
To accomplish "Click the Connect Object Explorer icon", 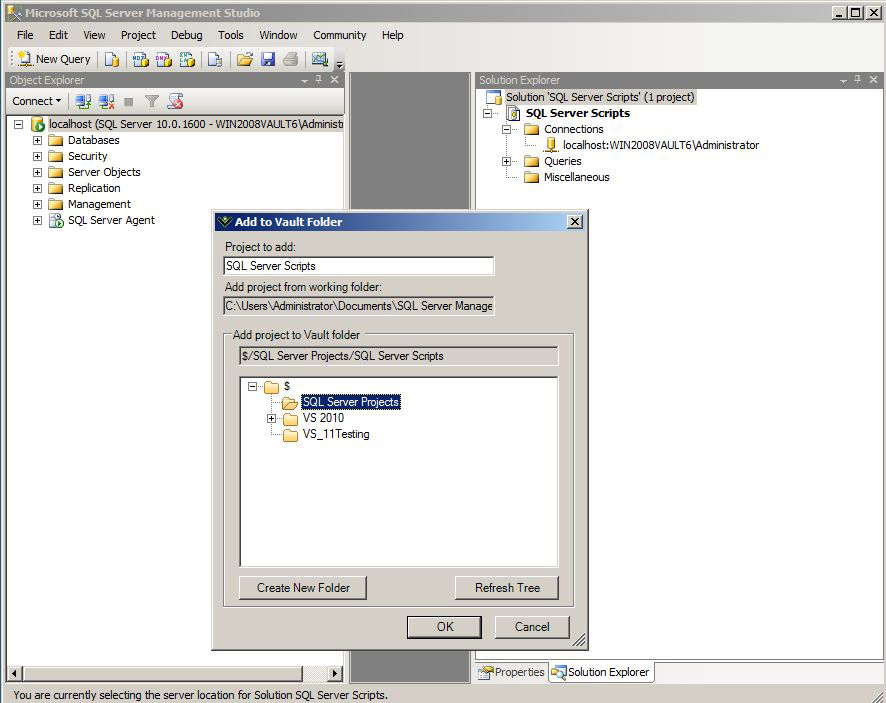I will pyautogui.click(x=84, y=101).
